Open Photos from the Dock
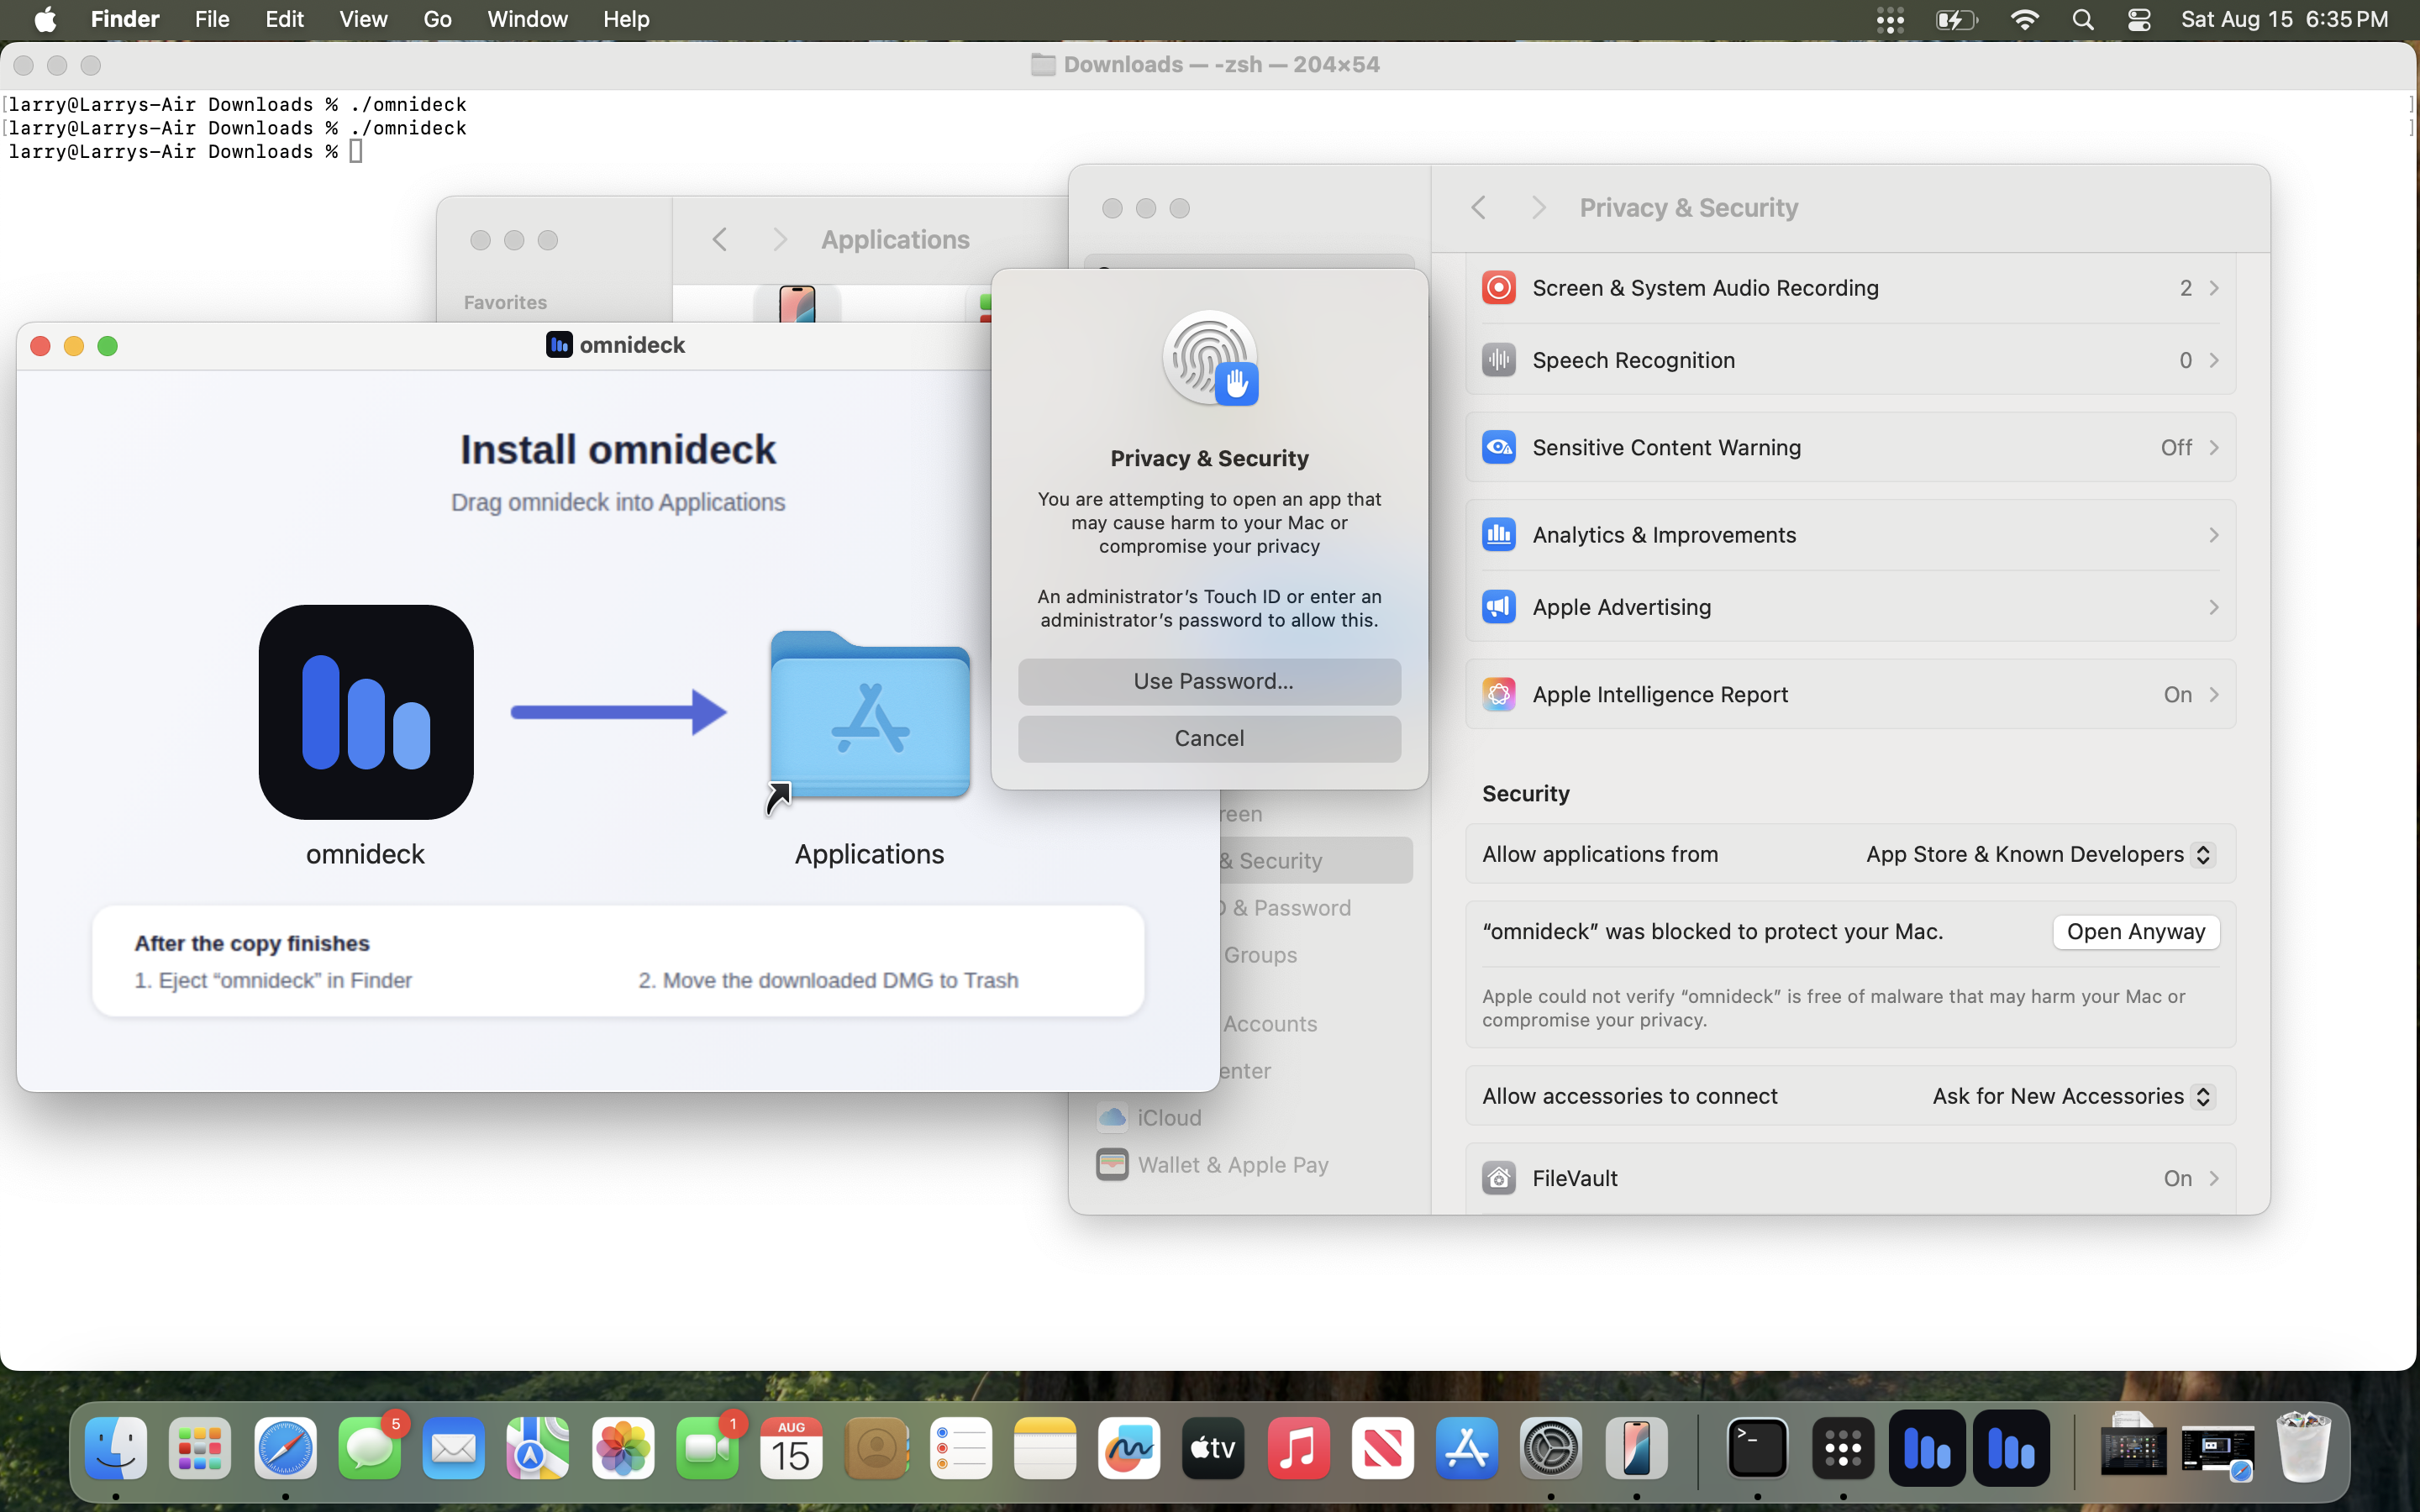This screenshot has width=2420, height=1512. tap(623, 1447)
